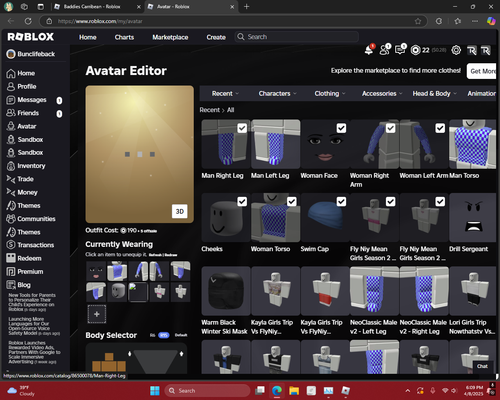Uncheck the Man Right Leg item

[242, 128]
